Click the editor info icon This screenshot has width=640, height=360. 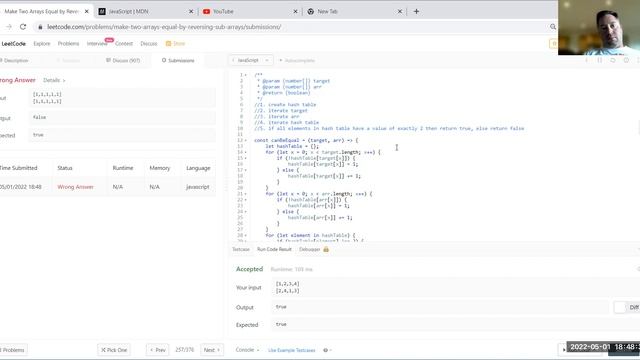click(x=587, y=60)
